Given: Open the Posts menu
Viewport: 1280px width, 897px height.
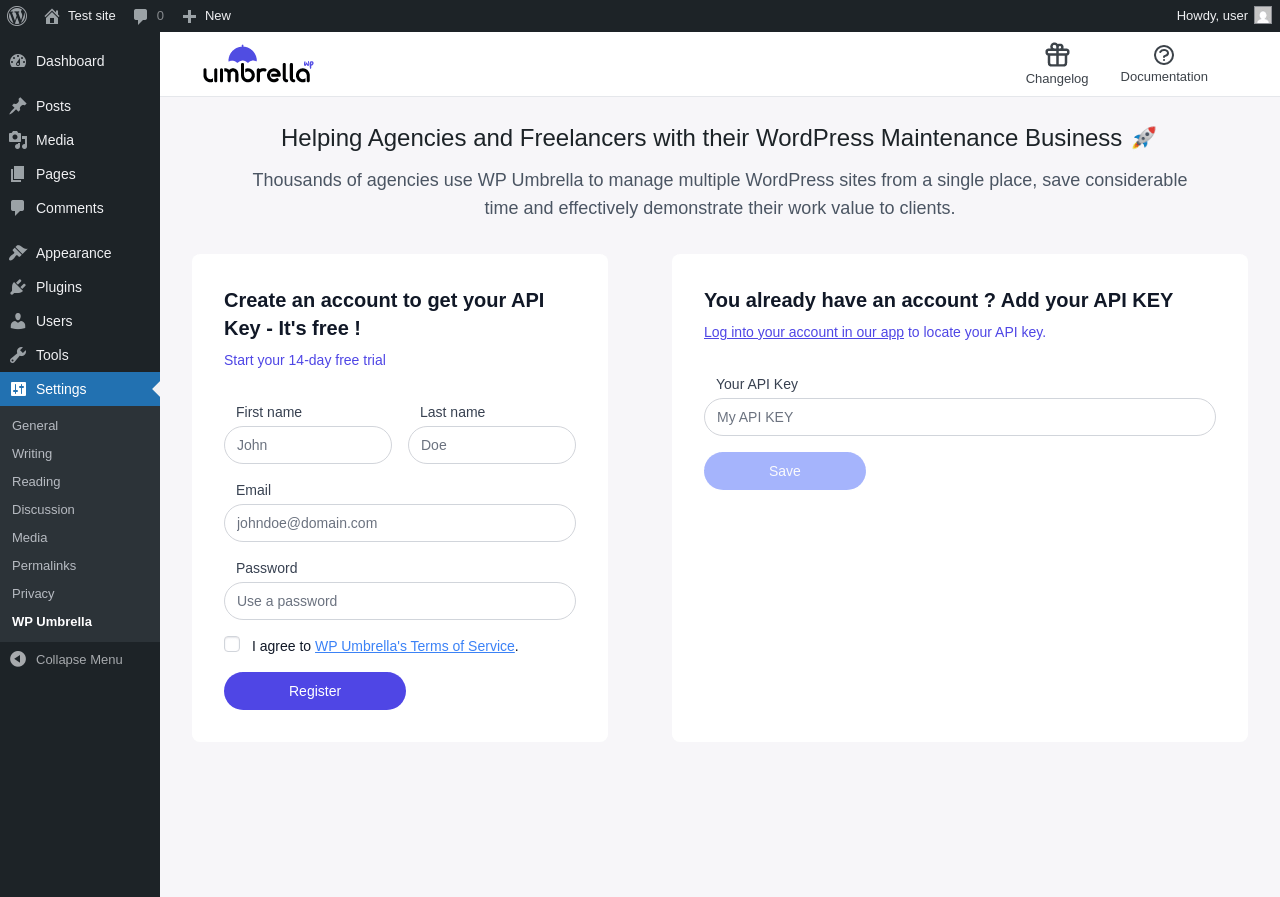Looking at the screenshot, I should (x=80, y=106).
